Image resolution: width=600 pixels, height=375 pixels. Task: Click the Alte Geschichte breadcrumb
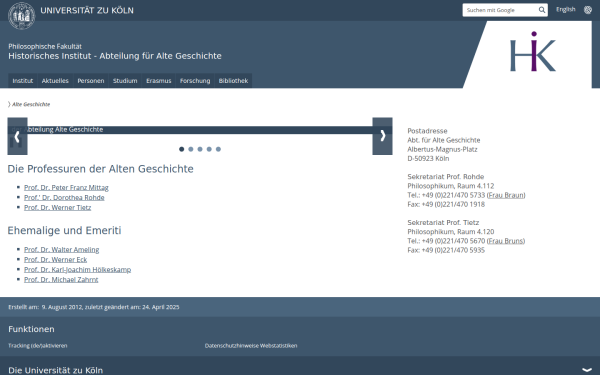point(31,104)
